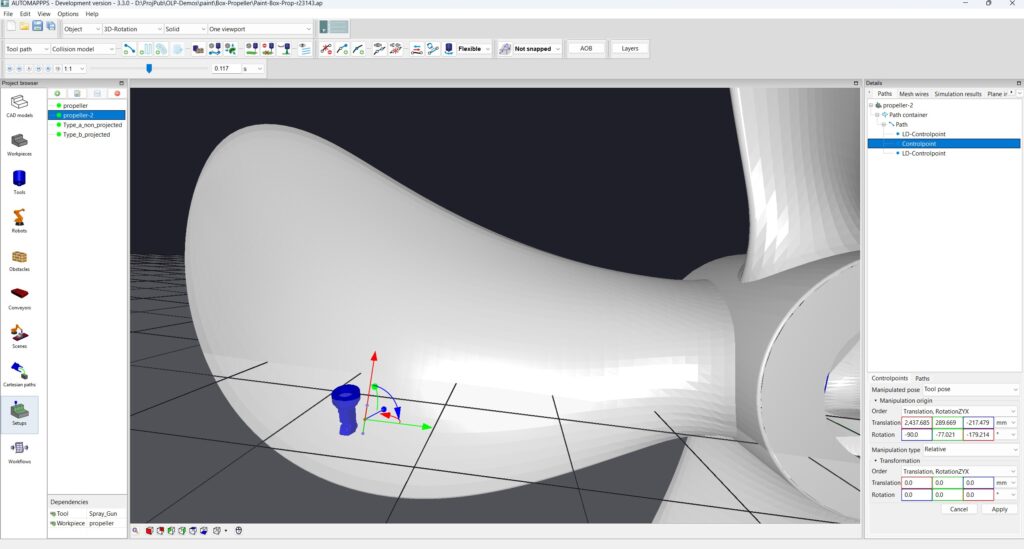This screenshot has width=1024, height=549.
Task: Open the Workflows category
Action: pyautogui.click(x=19, y=452)
